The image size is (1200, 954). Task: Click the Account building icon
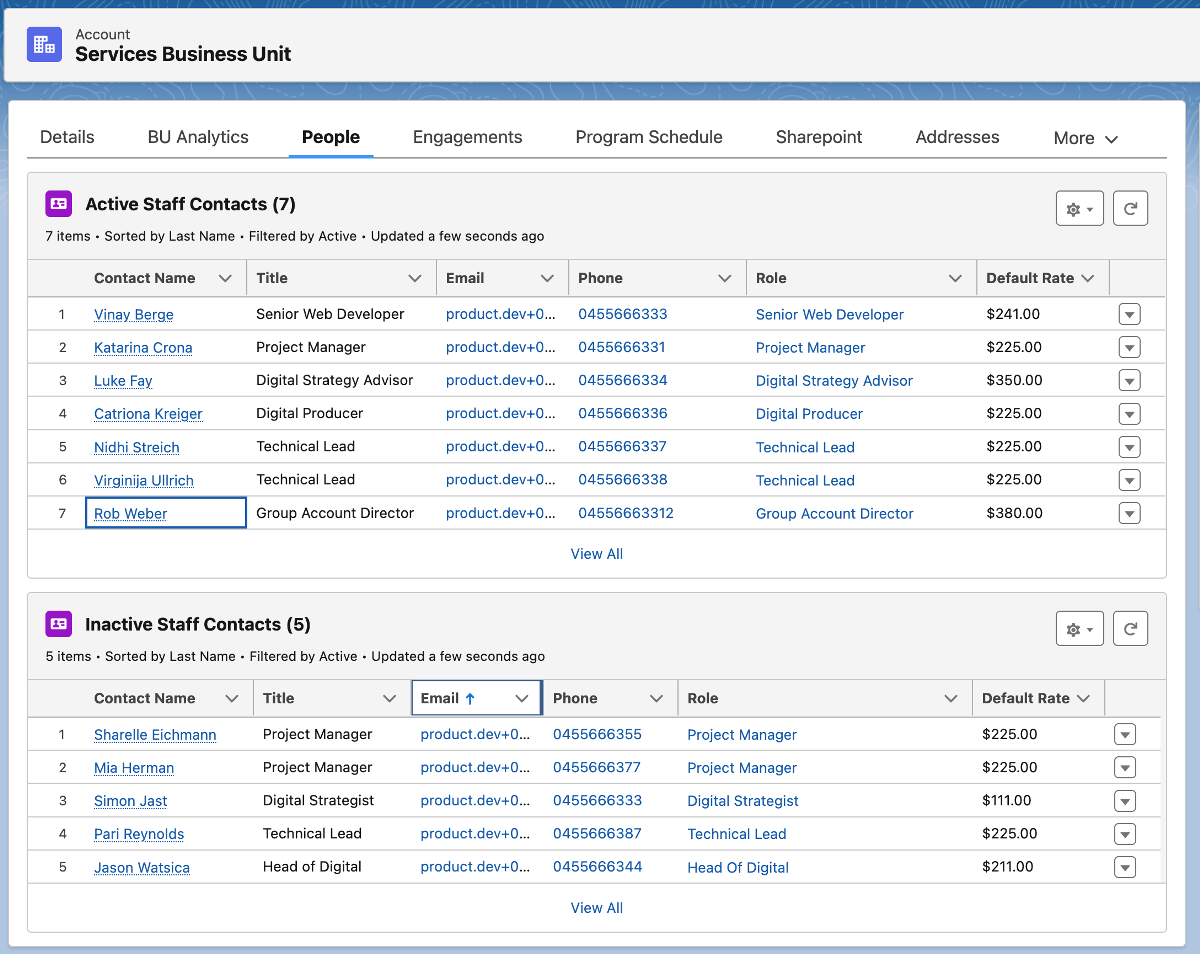point(44,44)
